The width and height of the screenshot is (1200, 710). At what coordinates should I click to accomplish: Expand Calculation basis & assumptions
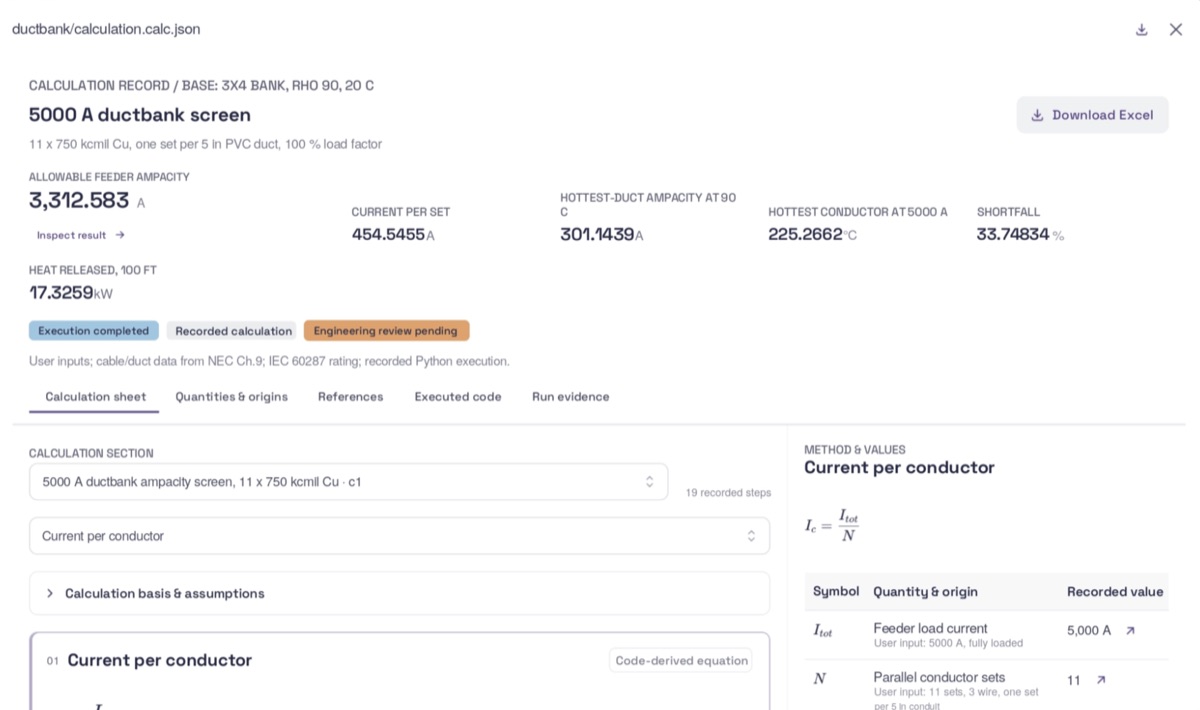coord(400,593)
